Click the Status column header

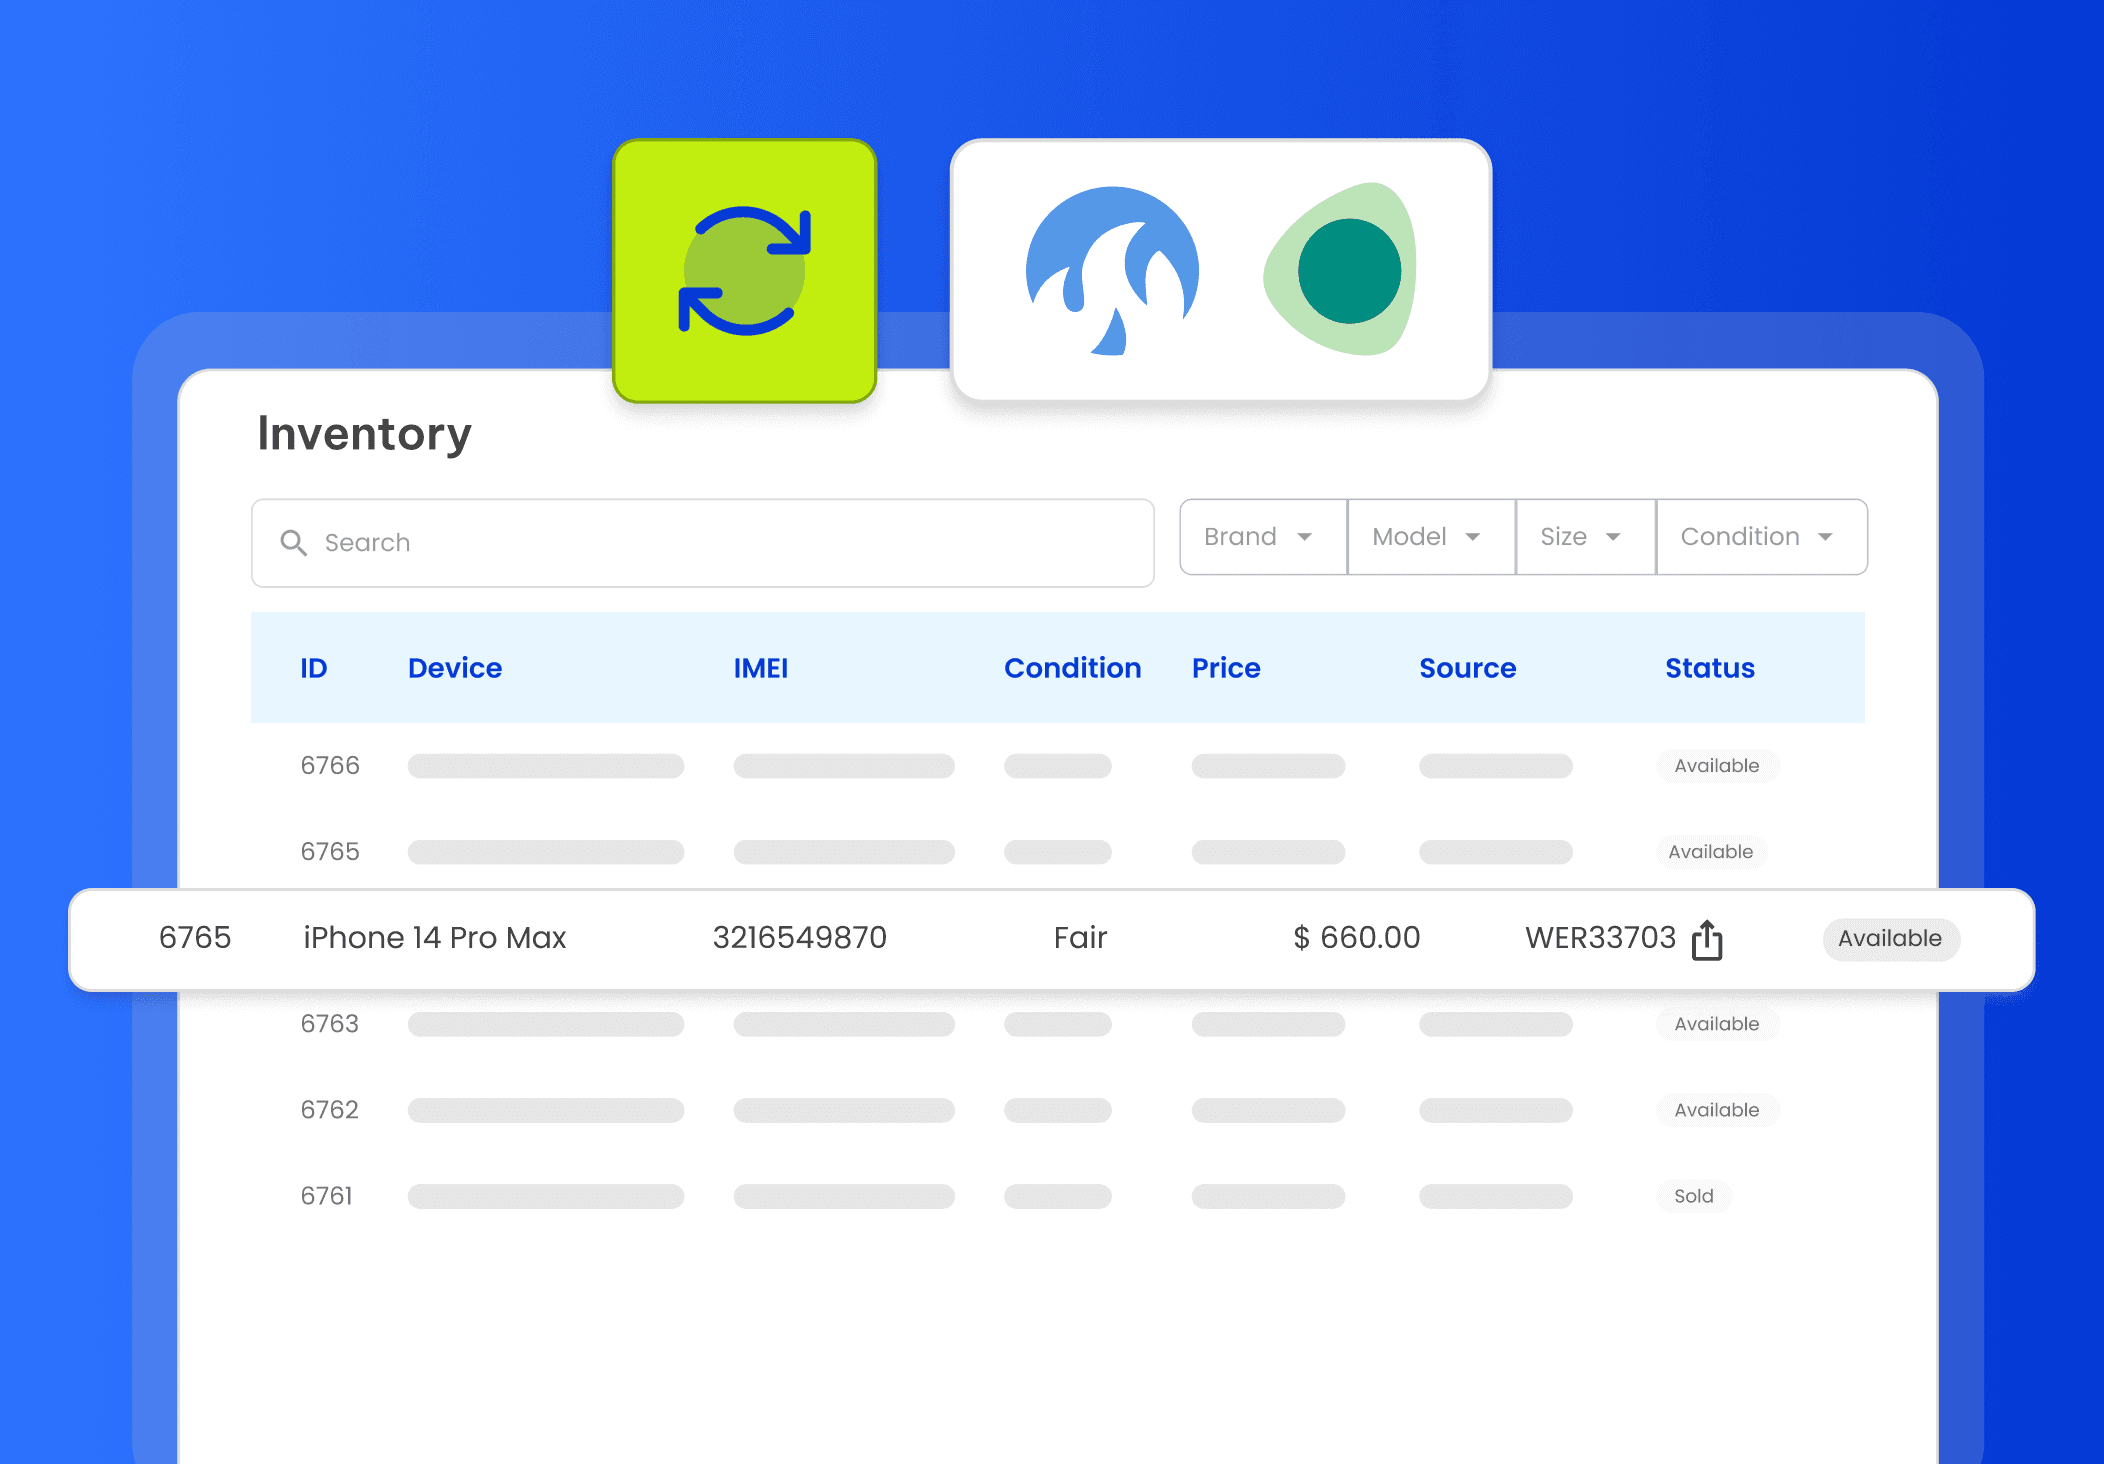[x=1709, y=668]
